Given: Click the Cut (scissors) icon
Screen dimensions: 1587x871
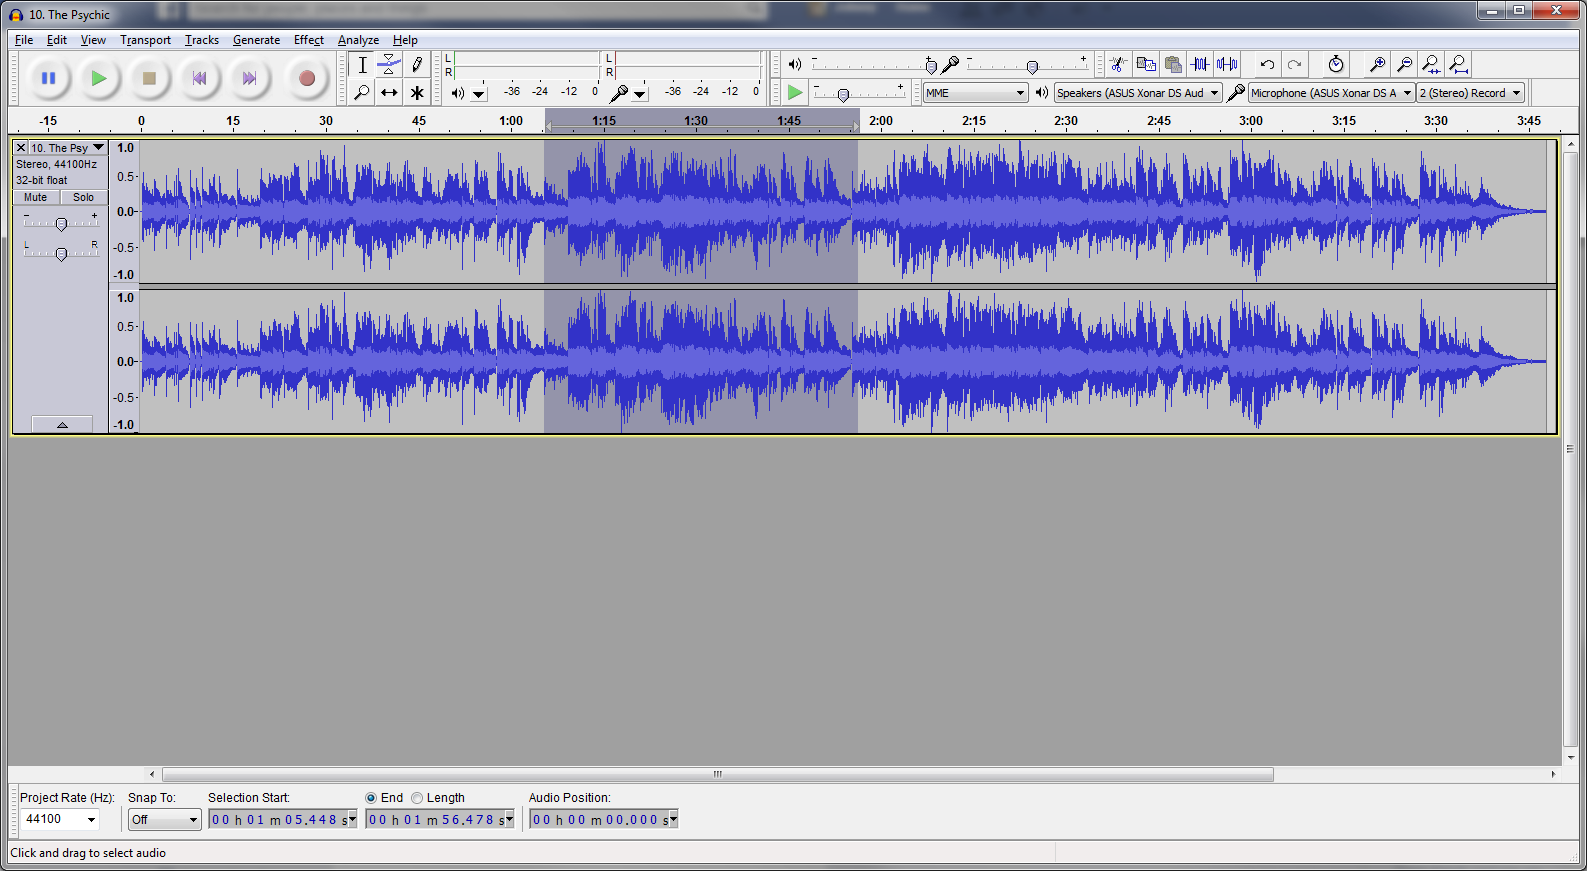Looking at the screenshot, I should tap(1119, 64).
